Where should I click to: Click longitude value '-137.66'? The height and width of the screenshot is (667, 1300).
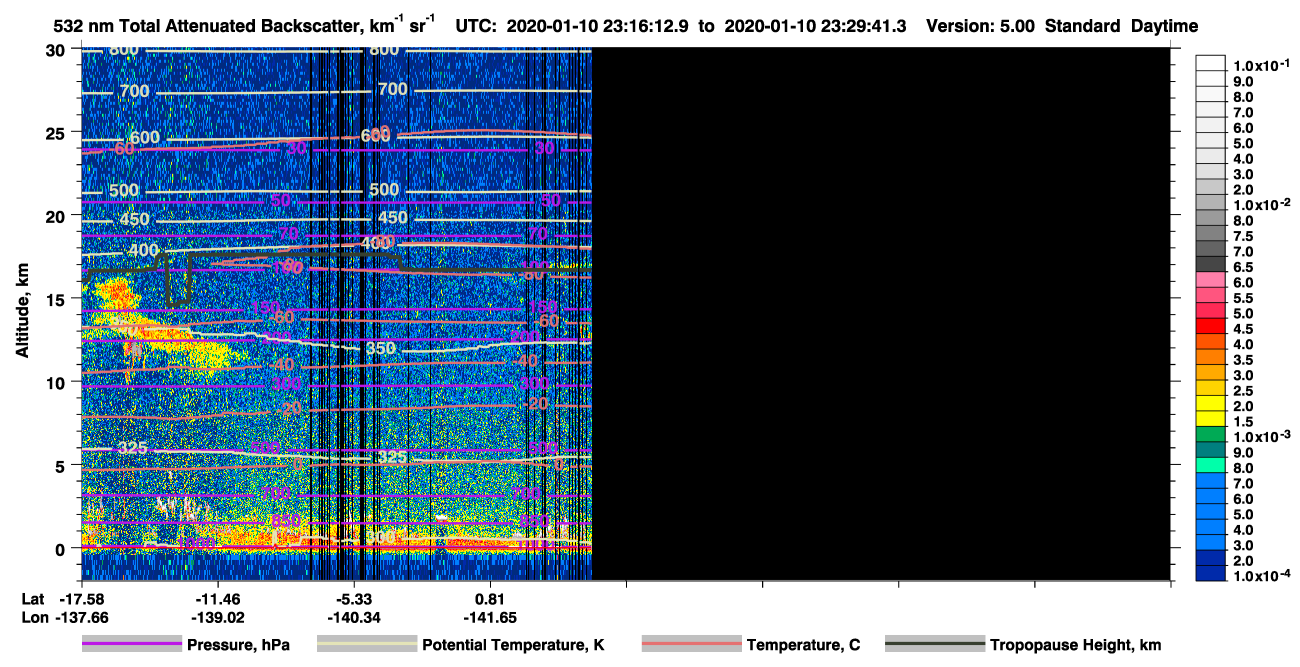click(81, 618)
